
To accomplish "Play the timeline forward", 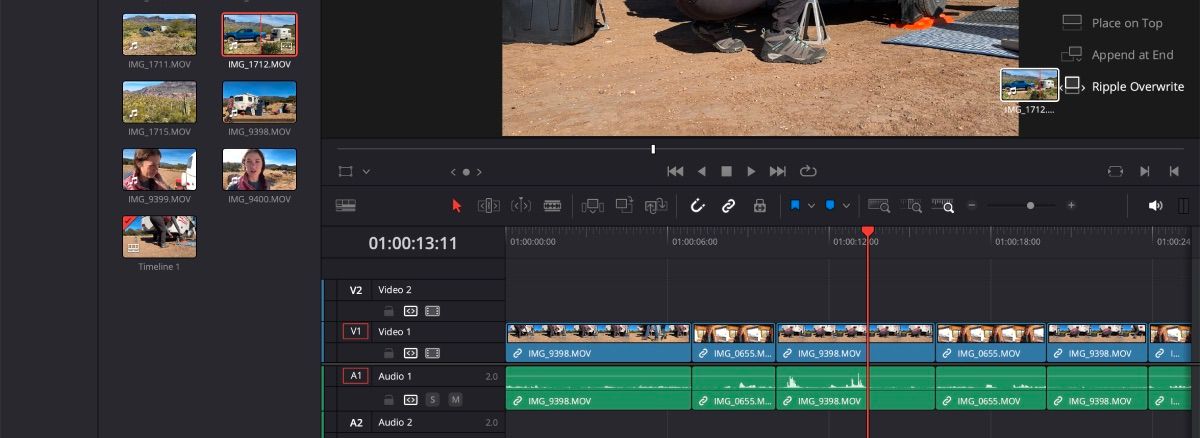I will click(x=752, y=171).
